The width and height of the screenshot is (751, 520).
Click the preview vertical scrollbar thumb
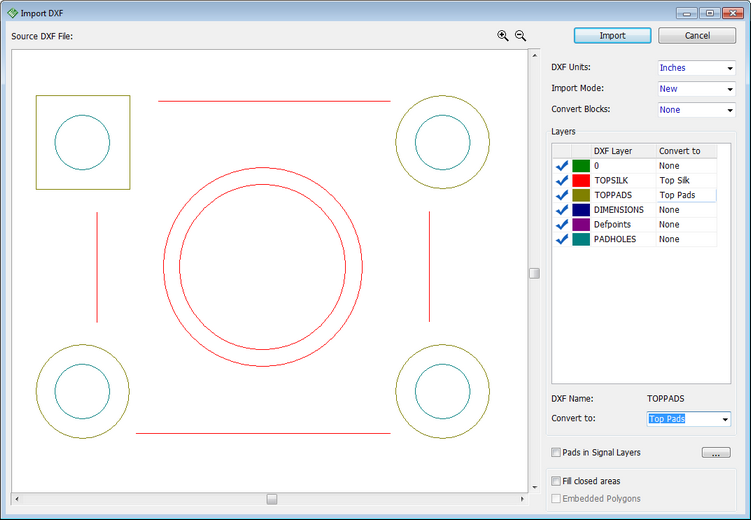pos(534,273)
